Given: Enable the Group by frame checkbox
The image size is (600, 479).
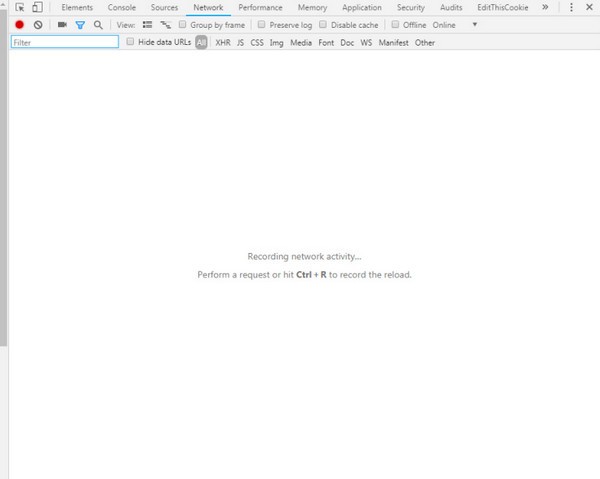Looking at the screenshot, I should [x=183, y=24].
